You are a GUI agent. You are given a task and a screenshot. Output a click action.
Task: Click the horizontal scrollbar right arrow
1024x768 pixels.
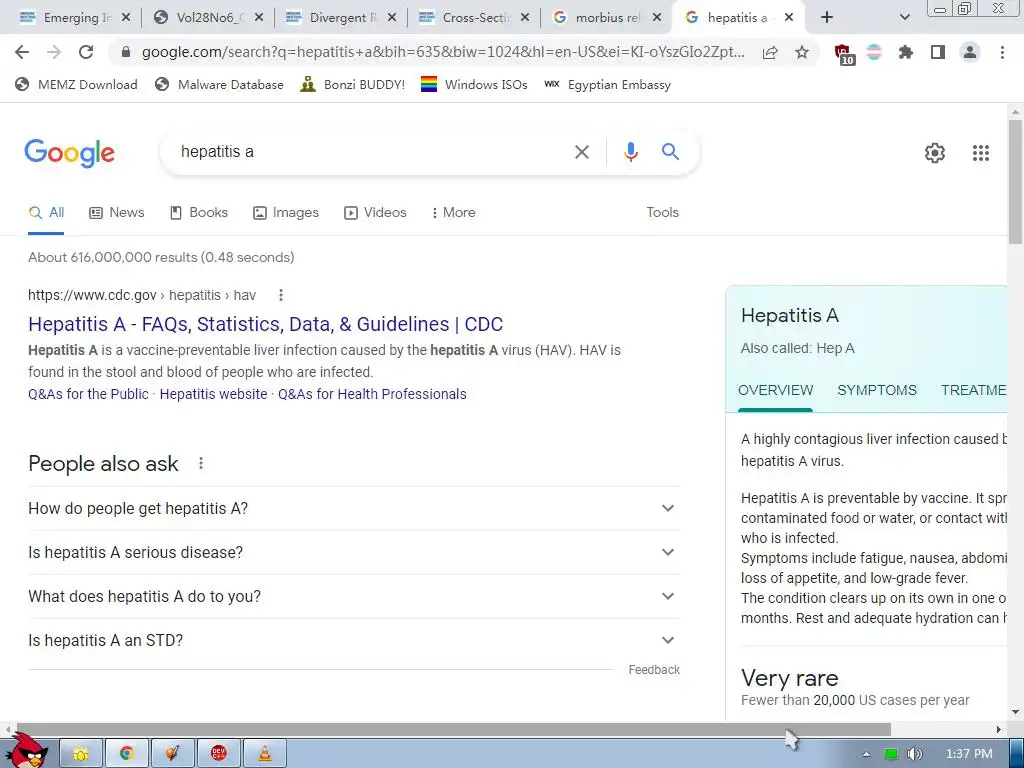999,729
